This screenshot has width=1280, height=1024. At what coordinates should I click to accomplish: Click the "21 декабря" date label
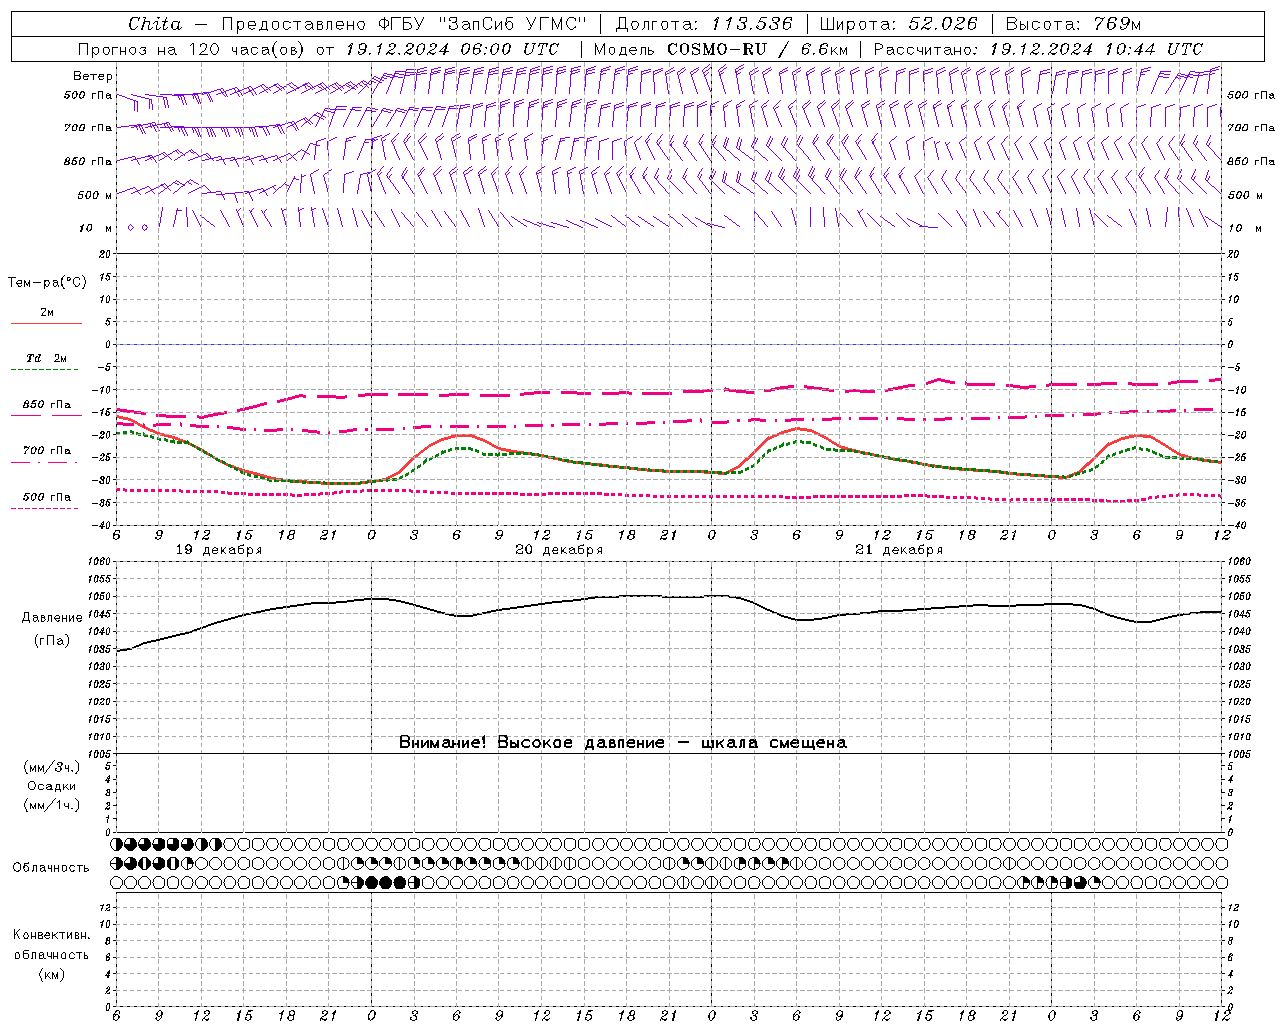899,550
